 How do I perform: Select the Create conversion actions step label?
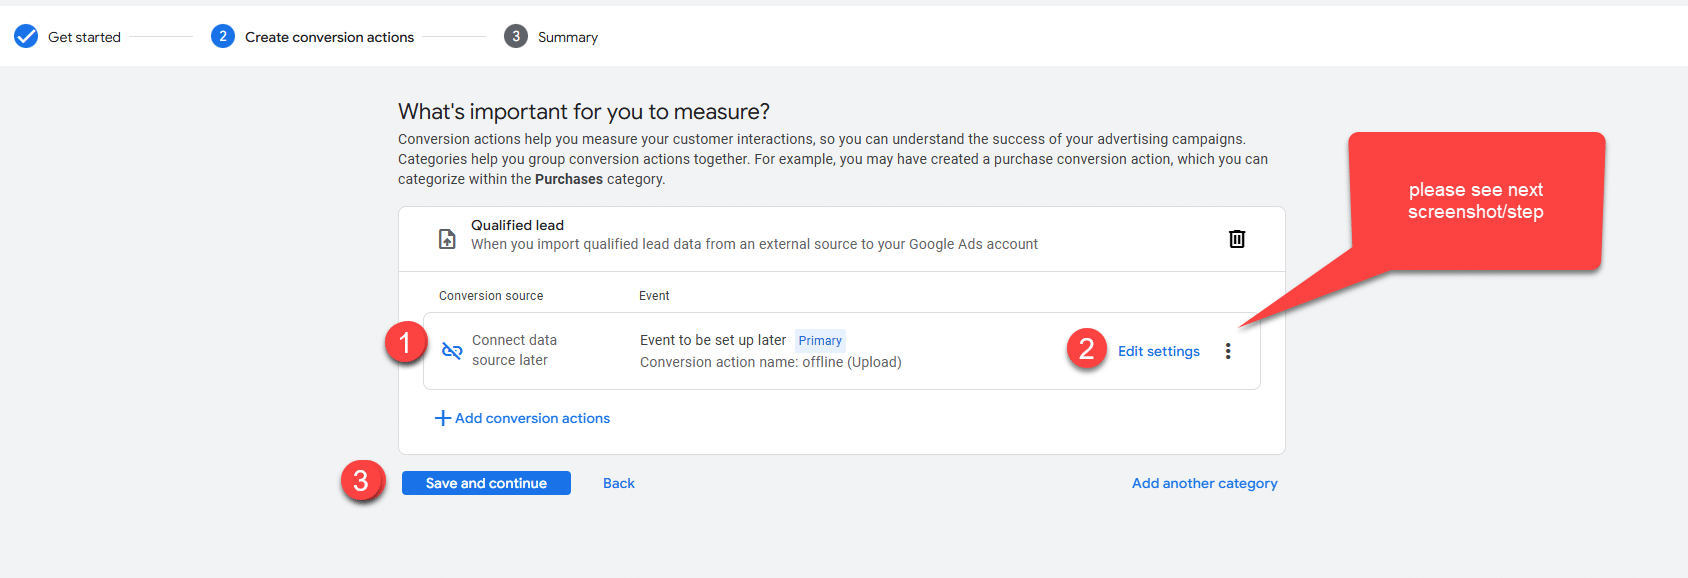(329, 37)
